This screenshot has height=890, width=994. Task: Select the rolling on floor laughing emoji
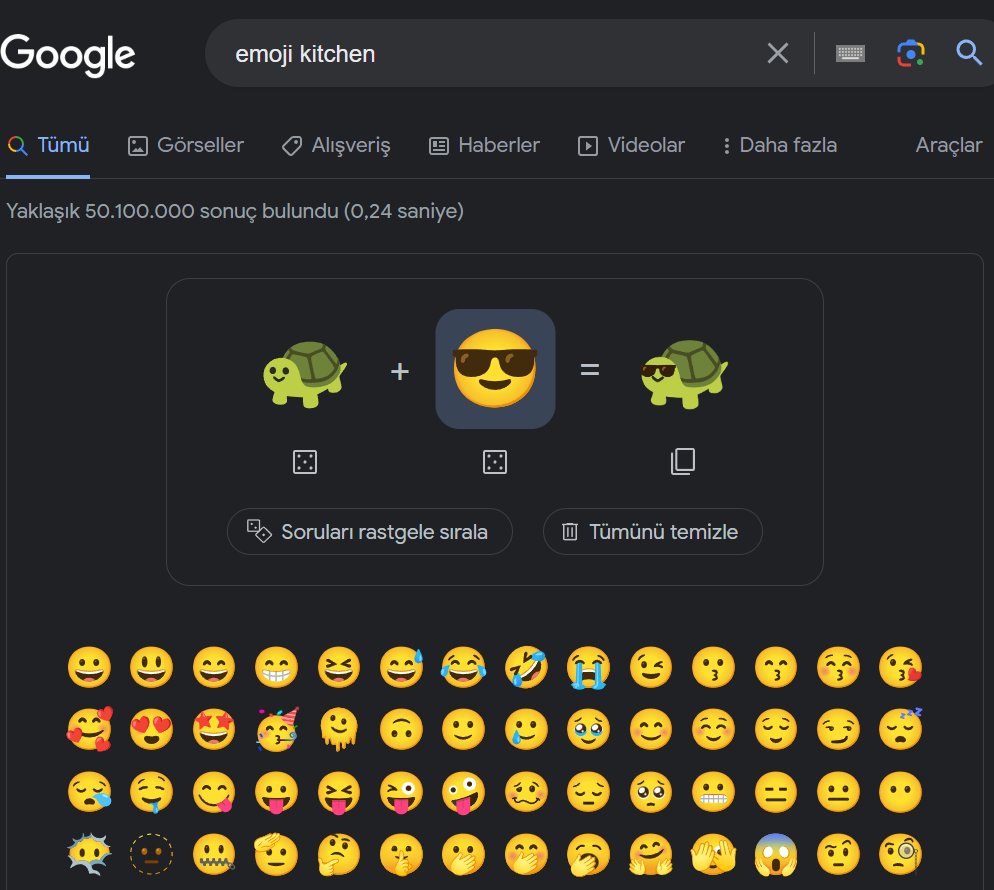click(526, 667)
